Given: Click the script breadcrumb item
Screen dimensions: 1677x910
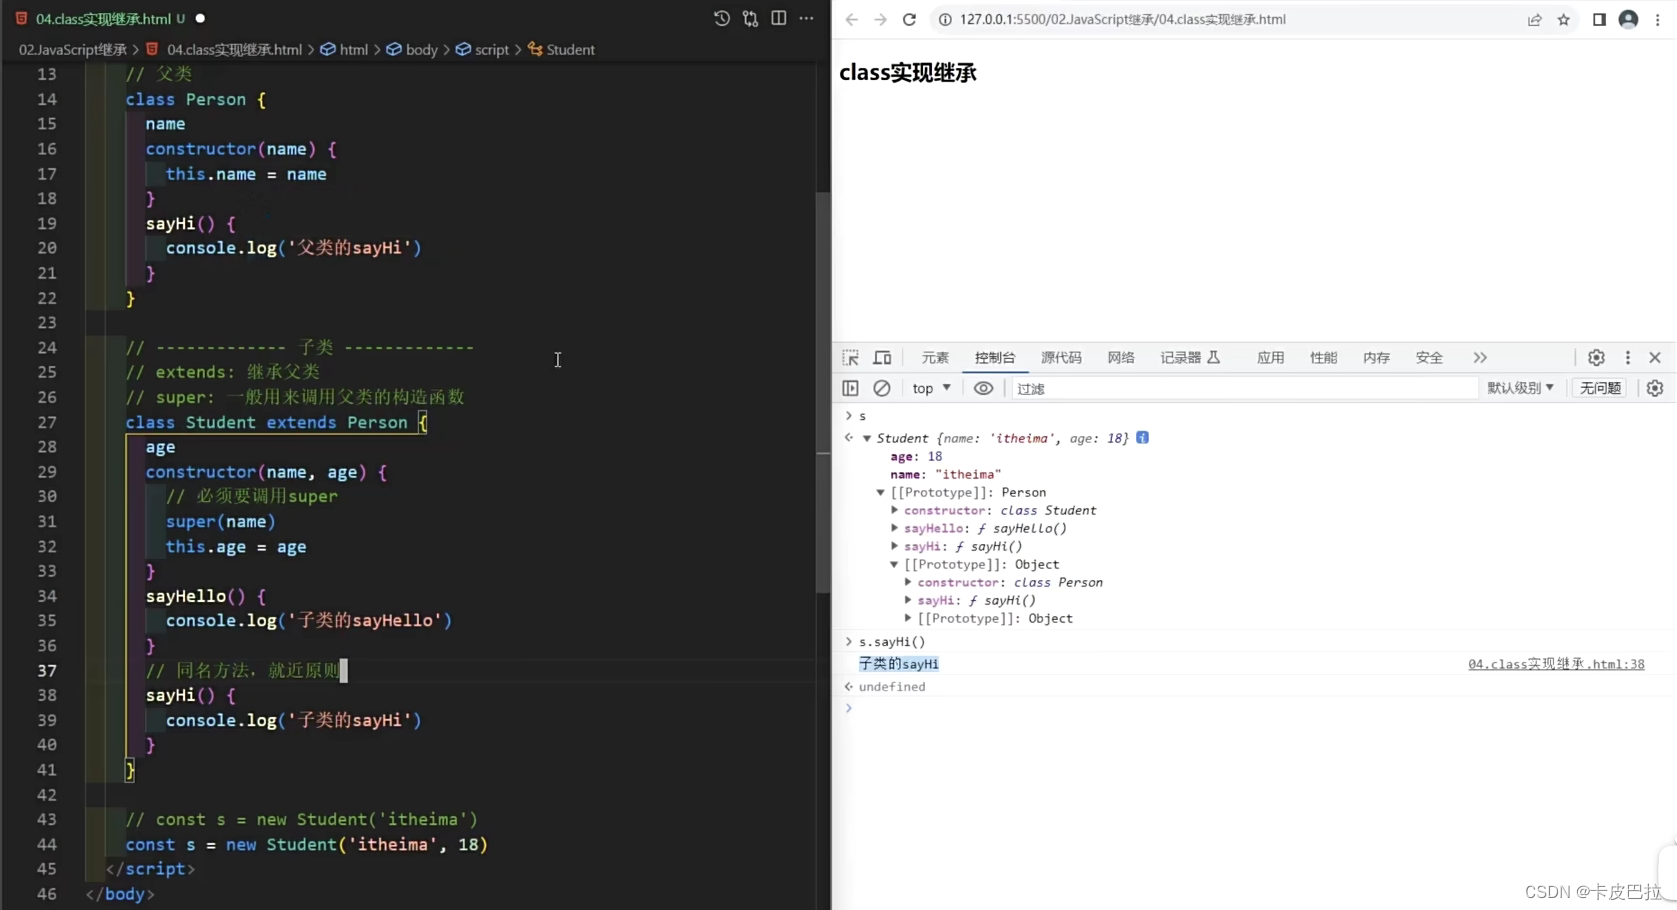Looking at the screenshot, I should [x=482, y=49].
